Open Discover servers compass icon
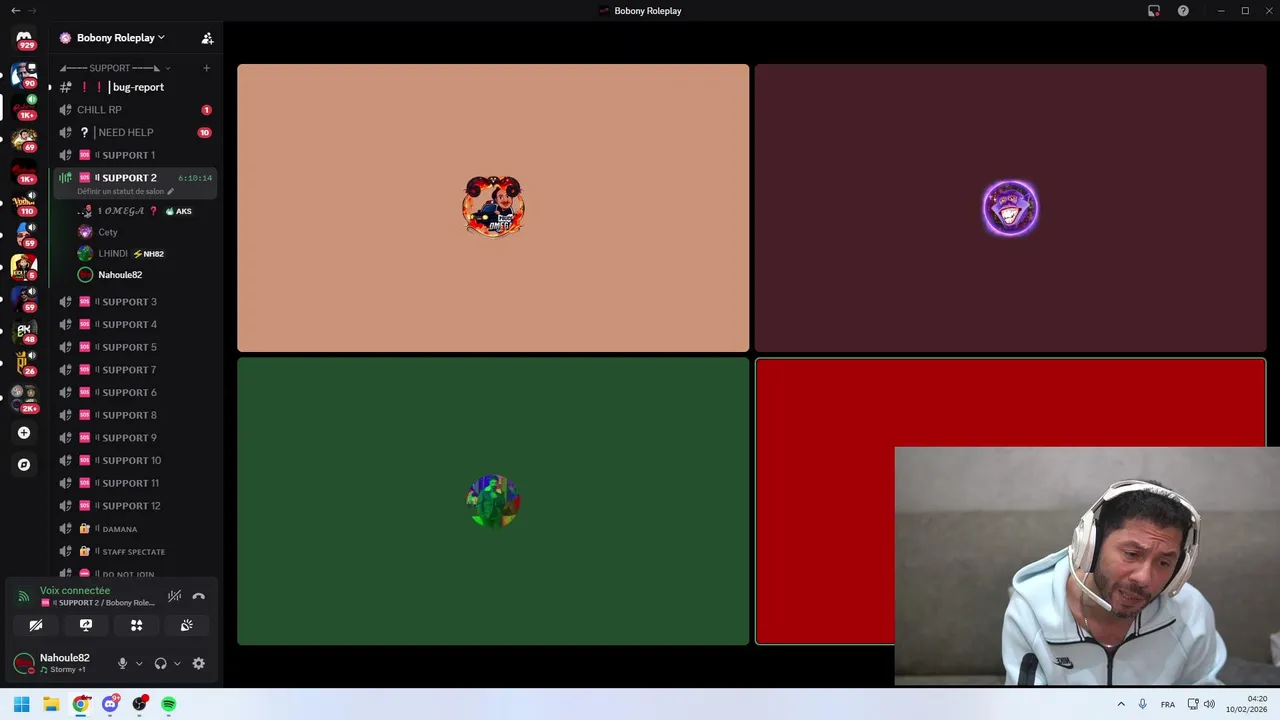 pyautogui.click(x=24, y=465)
